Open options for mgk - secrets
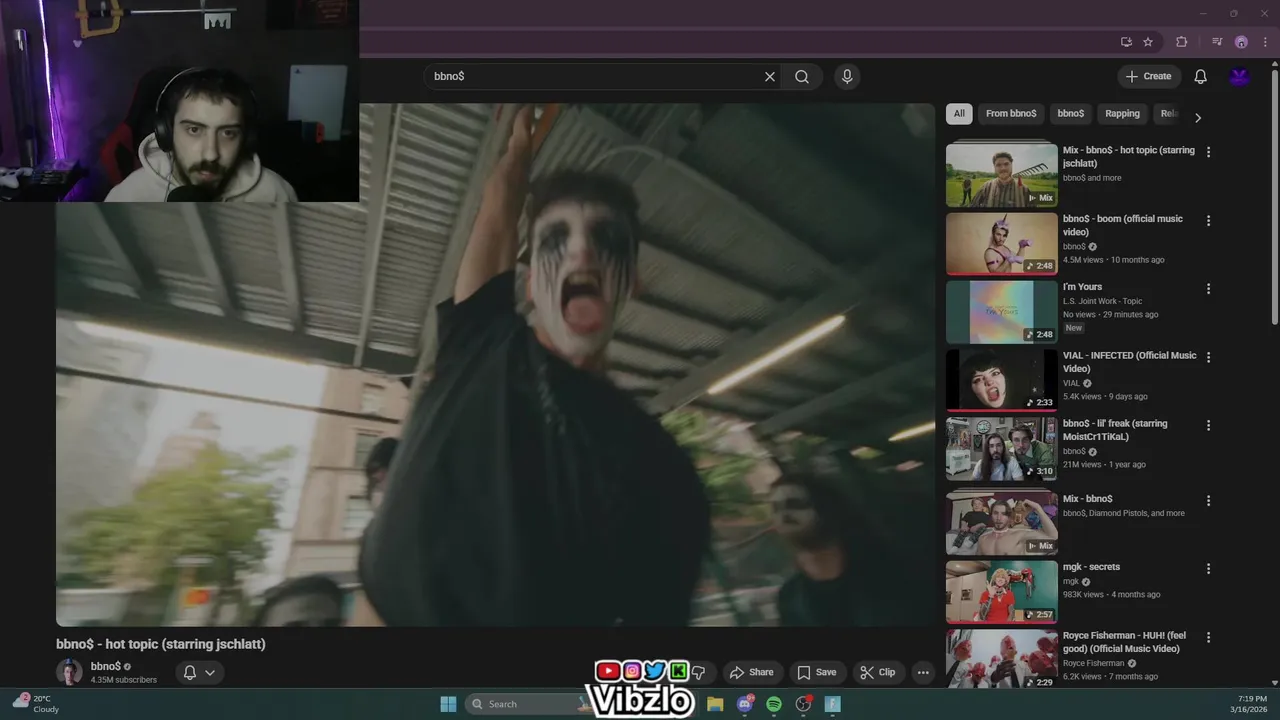This screenshot has width=1280, height=720. pyautogui.click(x=1208, y=568)
